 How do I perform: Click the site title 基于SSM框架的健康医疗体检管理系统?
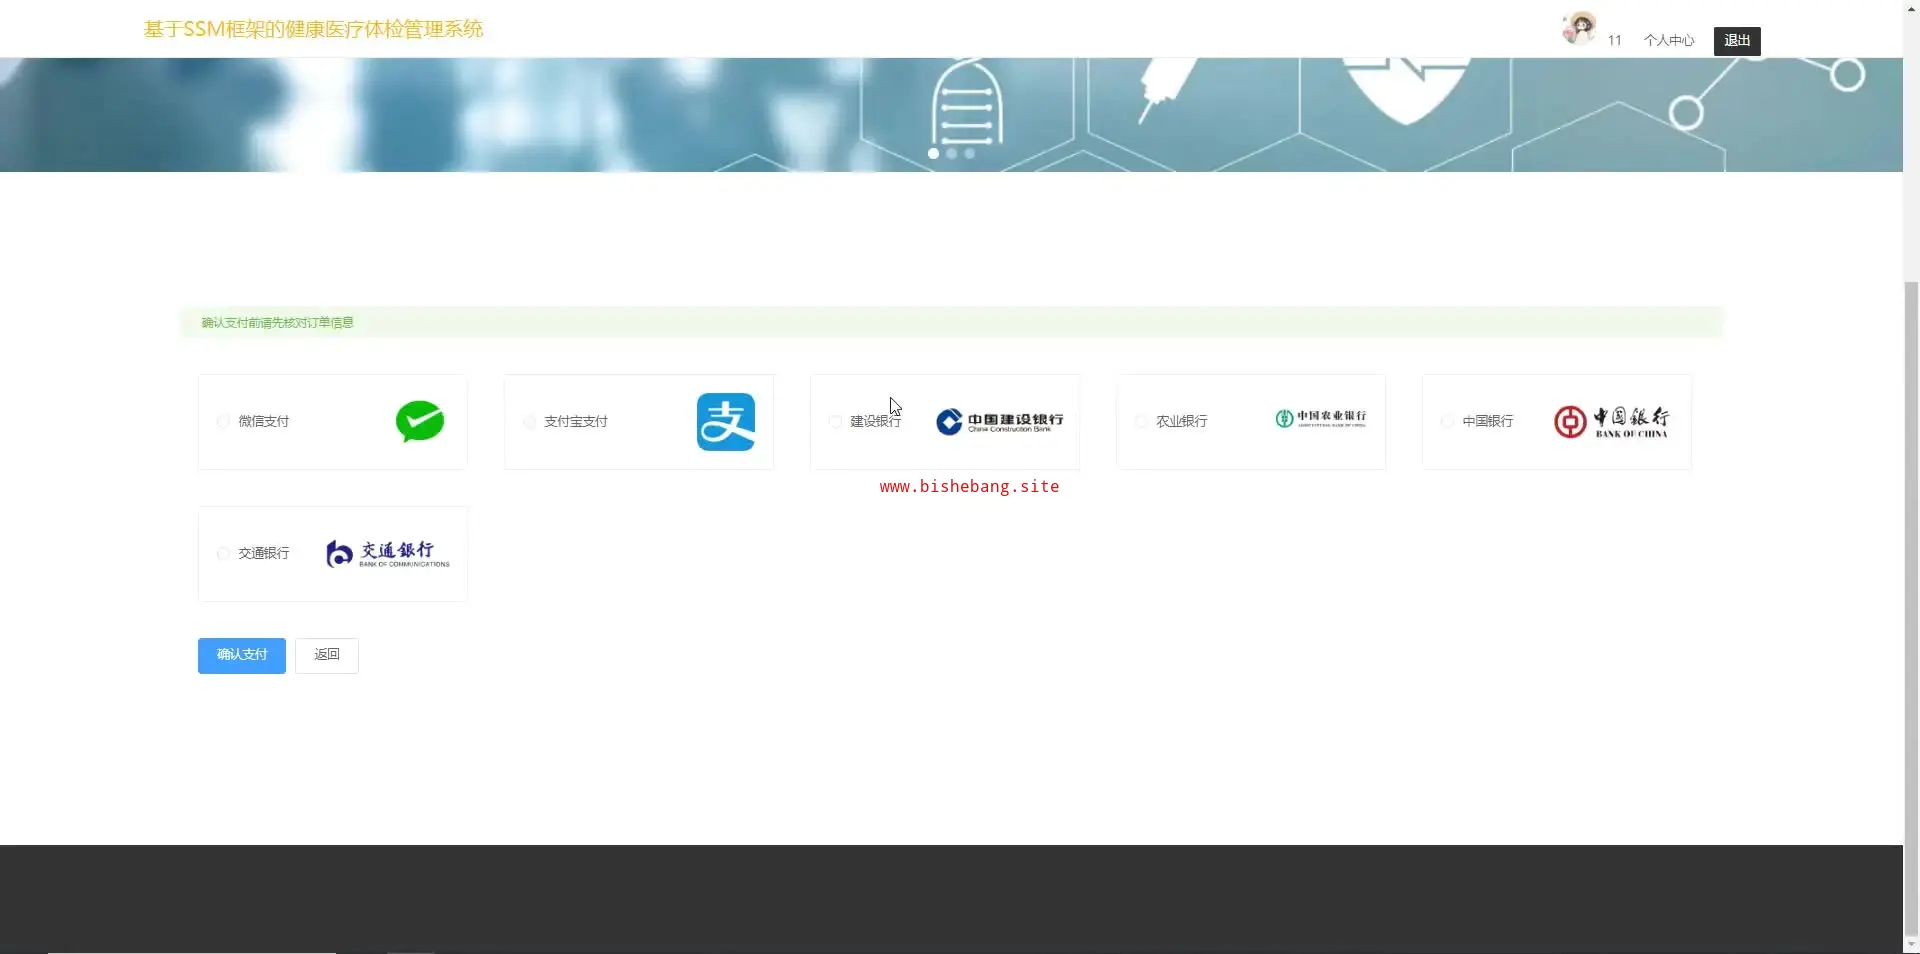pyautogui.click(x=313, y=29)
